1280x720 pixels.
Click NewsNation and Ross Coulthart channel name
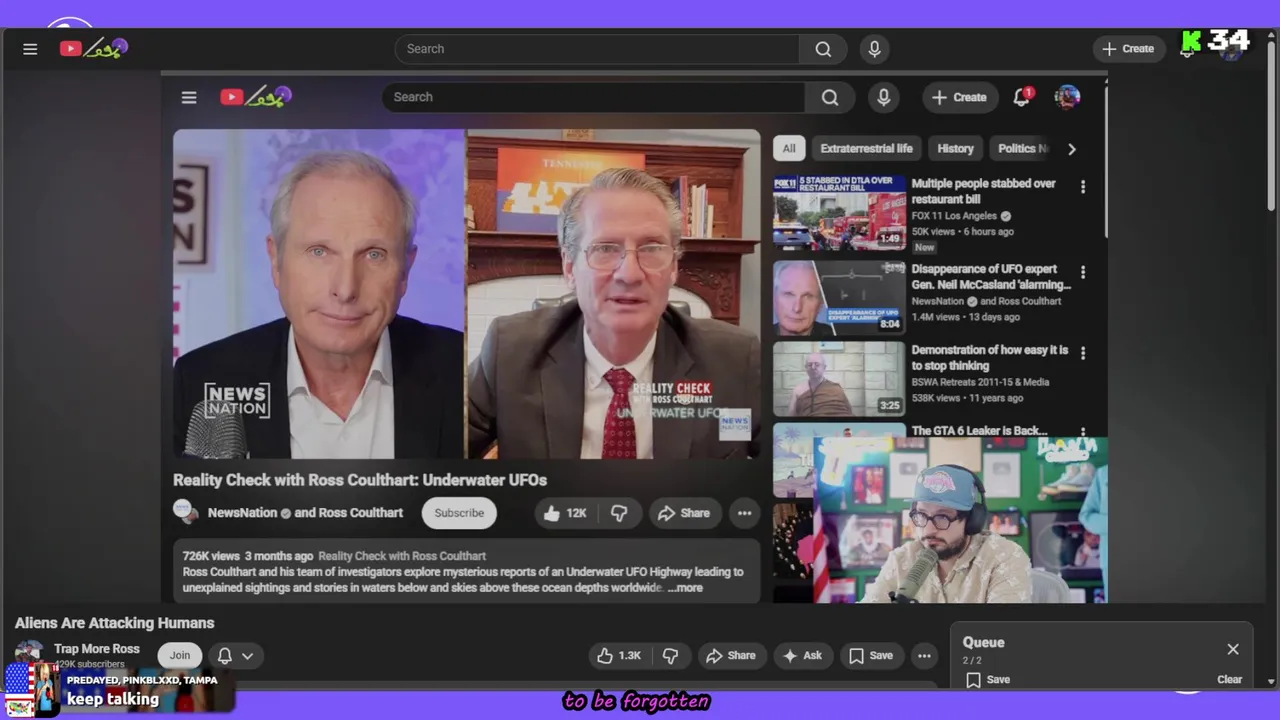(x=305, y=513)
